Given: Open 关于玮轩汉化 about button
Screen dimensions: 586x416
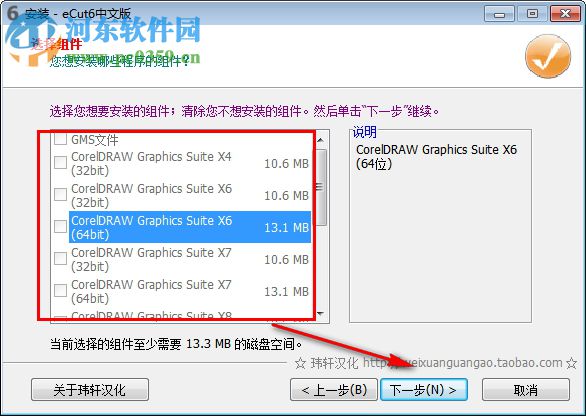Looking at the screenshot, I should [x=90, y=390].
